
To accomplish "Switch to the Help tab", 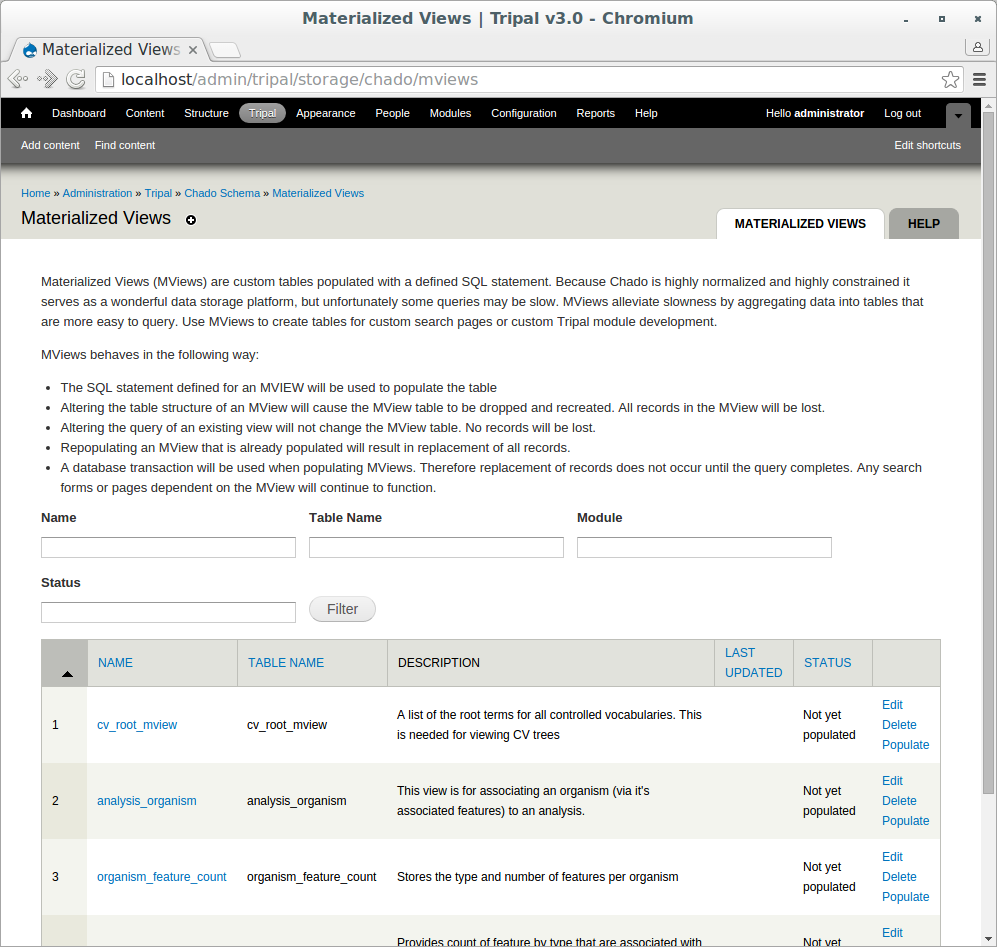I will [923, 224].
